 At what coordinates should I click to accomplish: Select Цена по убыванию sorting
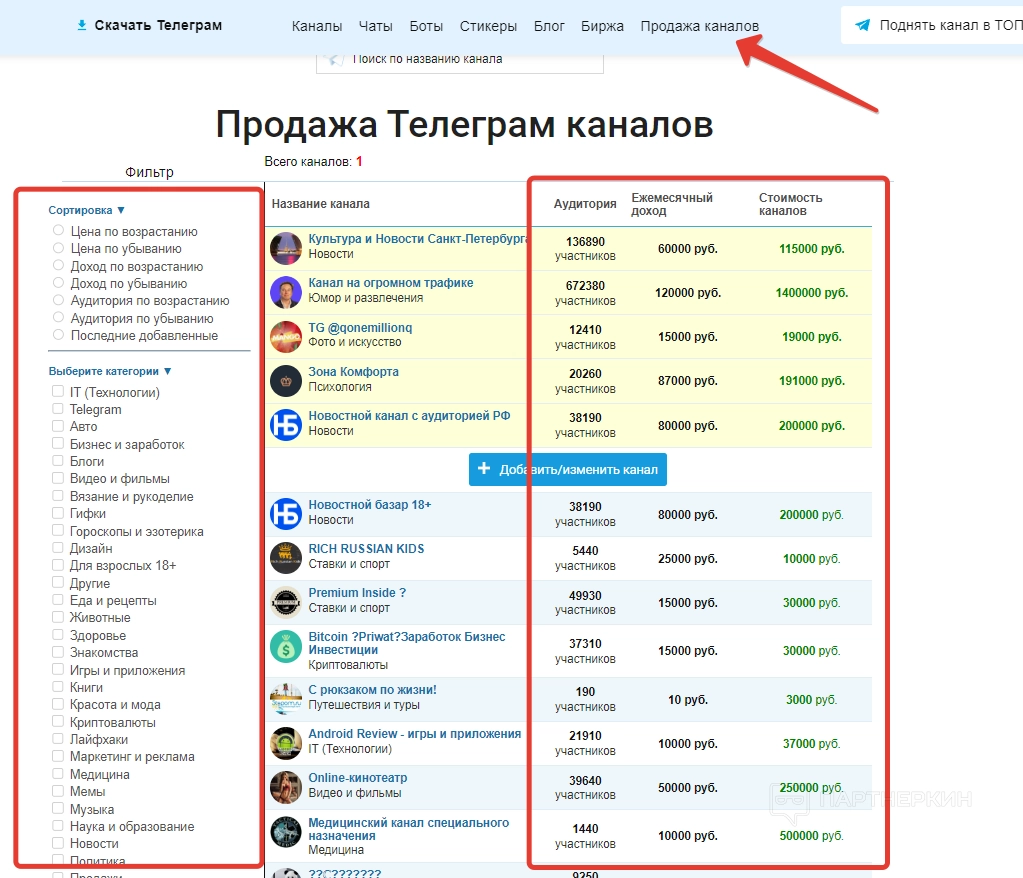(58, 248)
